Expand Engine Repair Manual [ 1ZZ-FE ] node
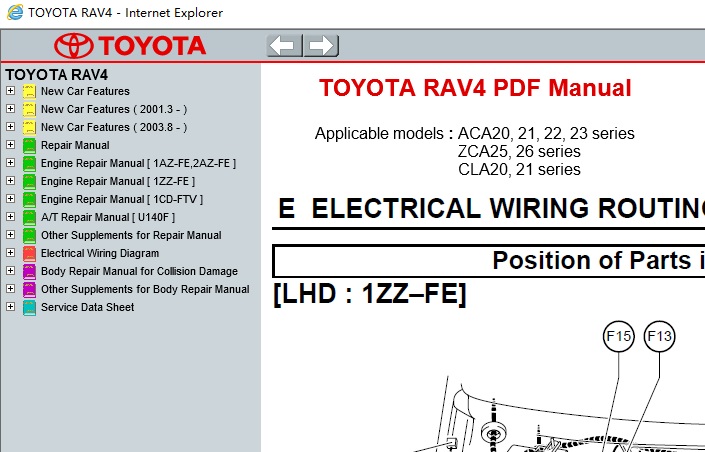This screenshot has width=705, height=452. click(x=10, y=181)
